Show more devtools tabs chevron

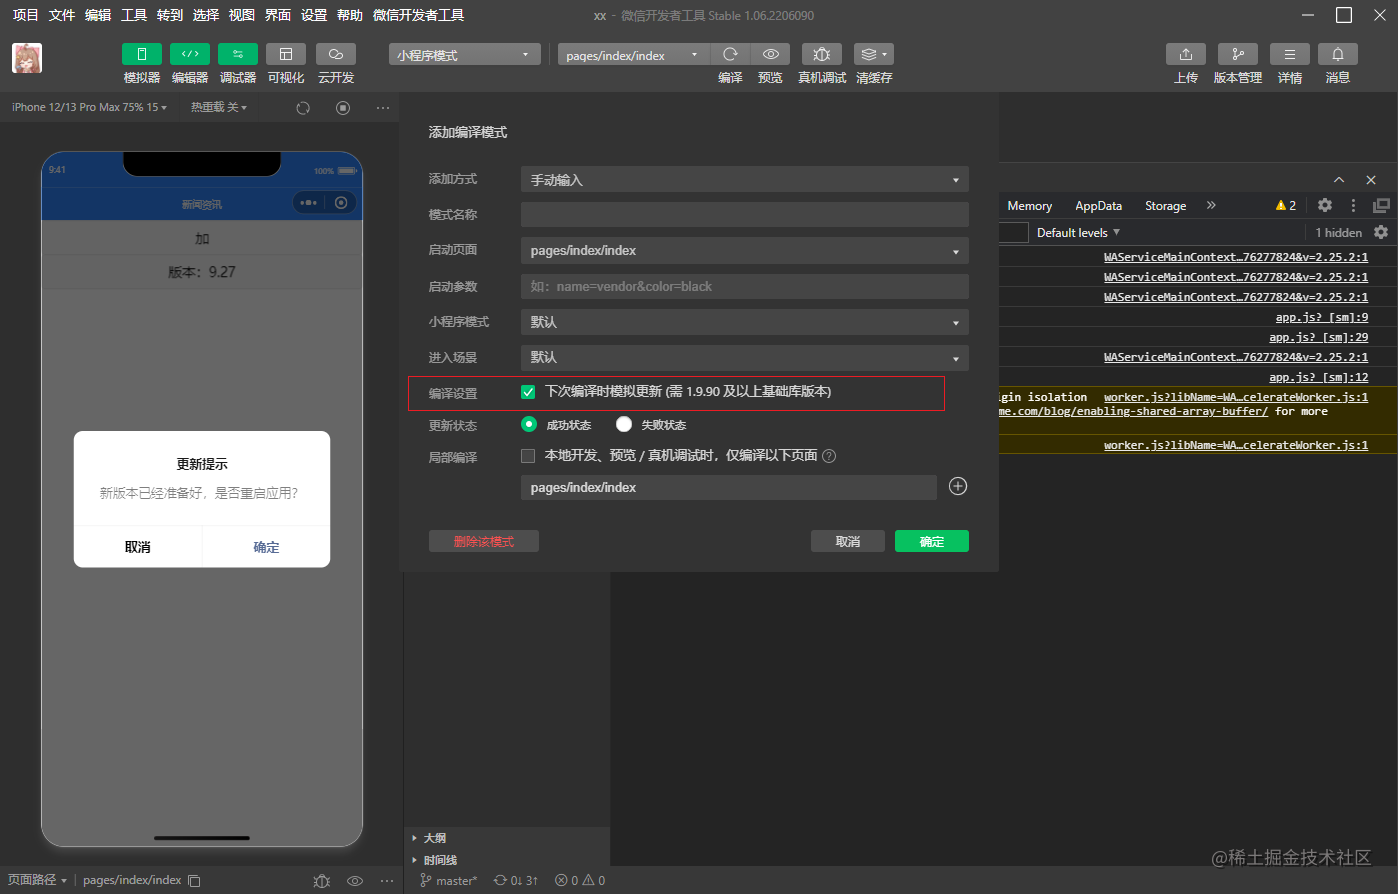(x=1211, y=205)
